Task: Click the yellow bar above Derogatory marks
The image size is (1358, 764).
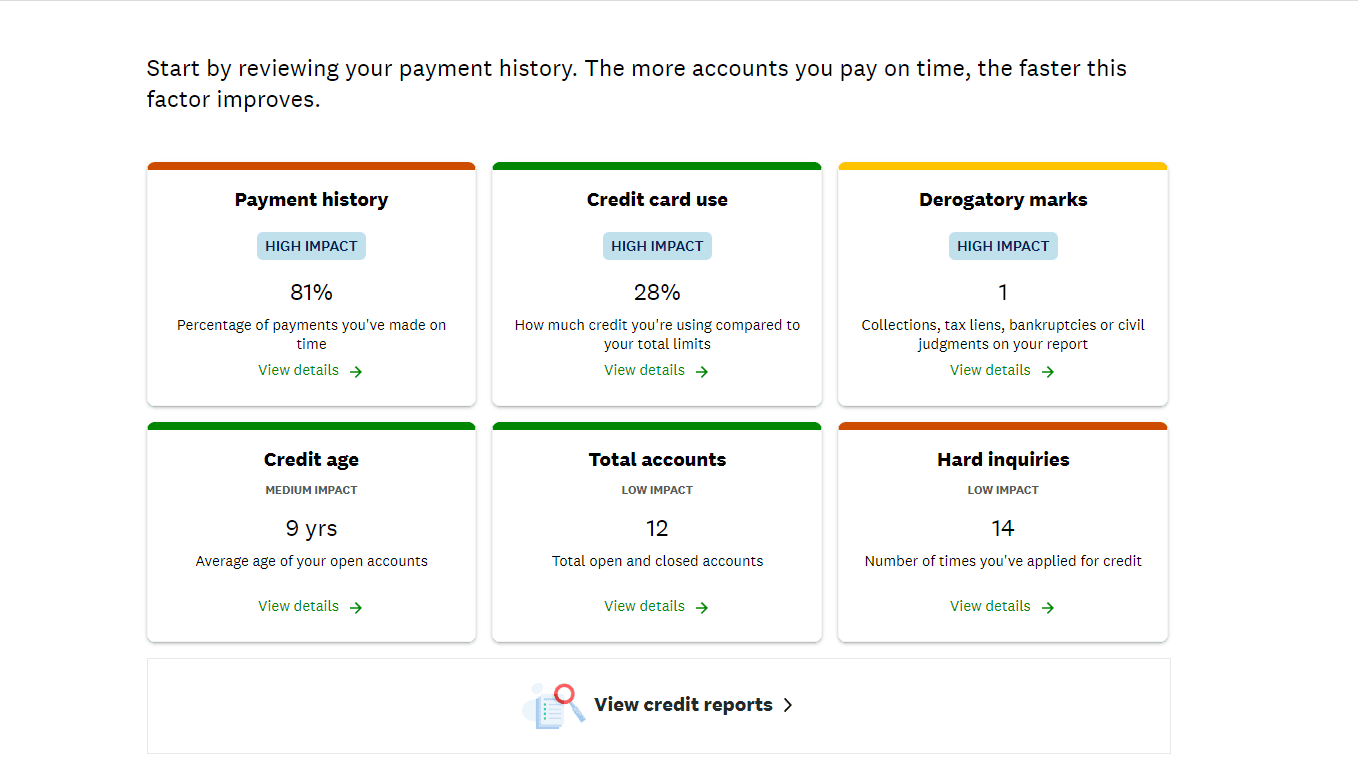Action: [1003, 166]
